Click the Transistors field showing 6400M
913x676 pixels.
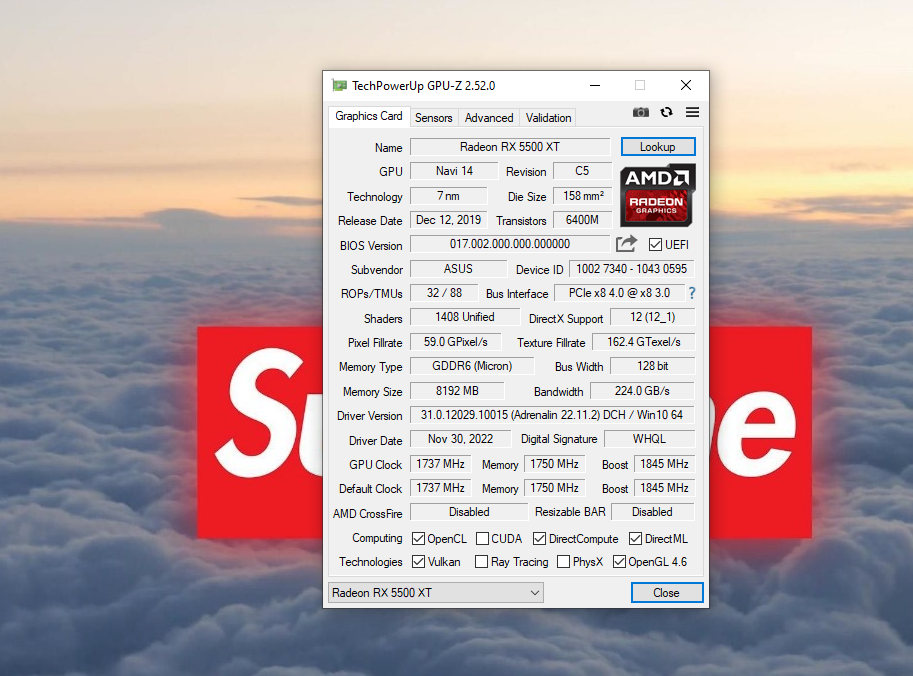tap(583, 220)
